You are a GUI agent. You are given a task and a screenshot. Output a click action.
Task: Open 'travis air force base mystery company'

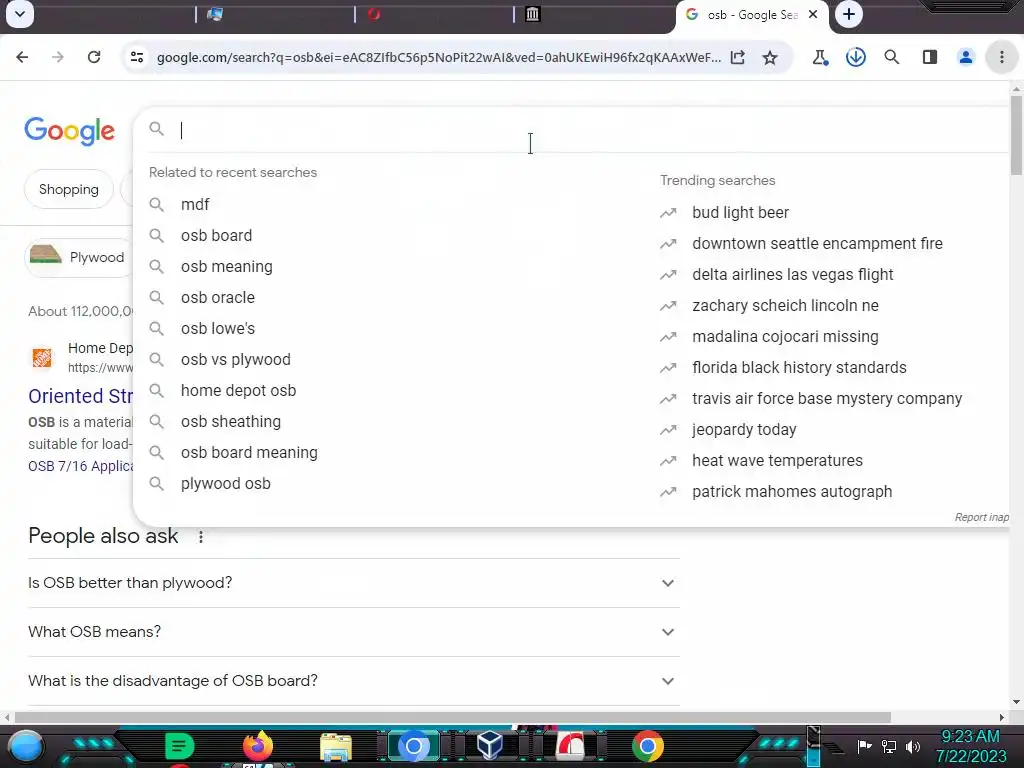click(x=829, y=399)
